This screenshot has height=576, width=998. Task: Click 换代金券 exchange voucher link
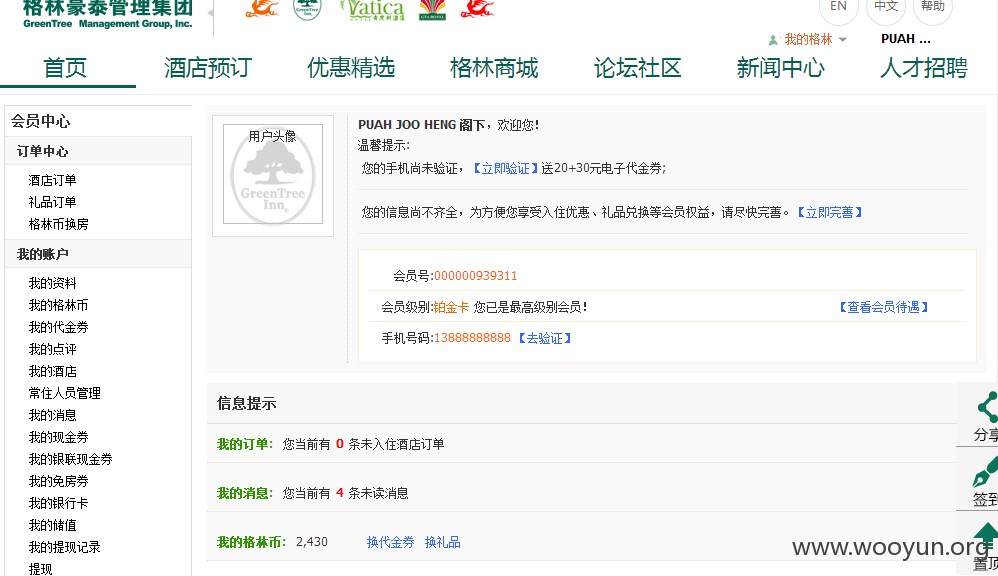(x=390, y=542)
